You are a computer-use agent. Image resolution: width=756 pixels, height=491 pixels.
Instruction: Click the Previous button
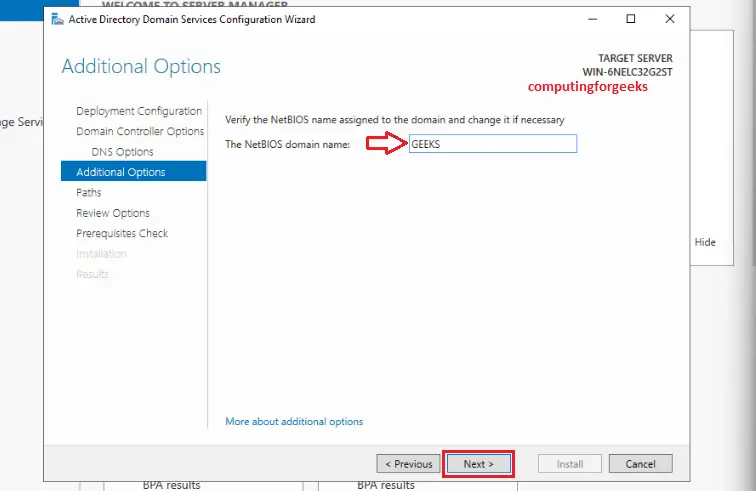[x=408, y=464]
